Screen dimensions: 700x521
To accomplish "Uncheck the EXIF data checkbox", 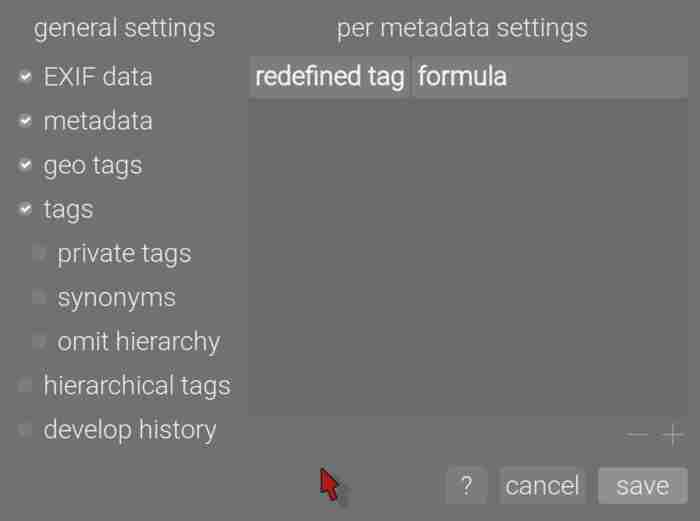I will pos(26,77).
